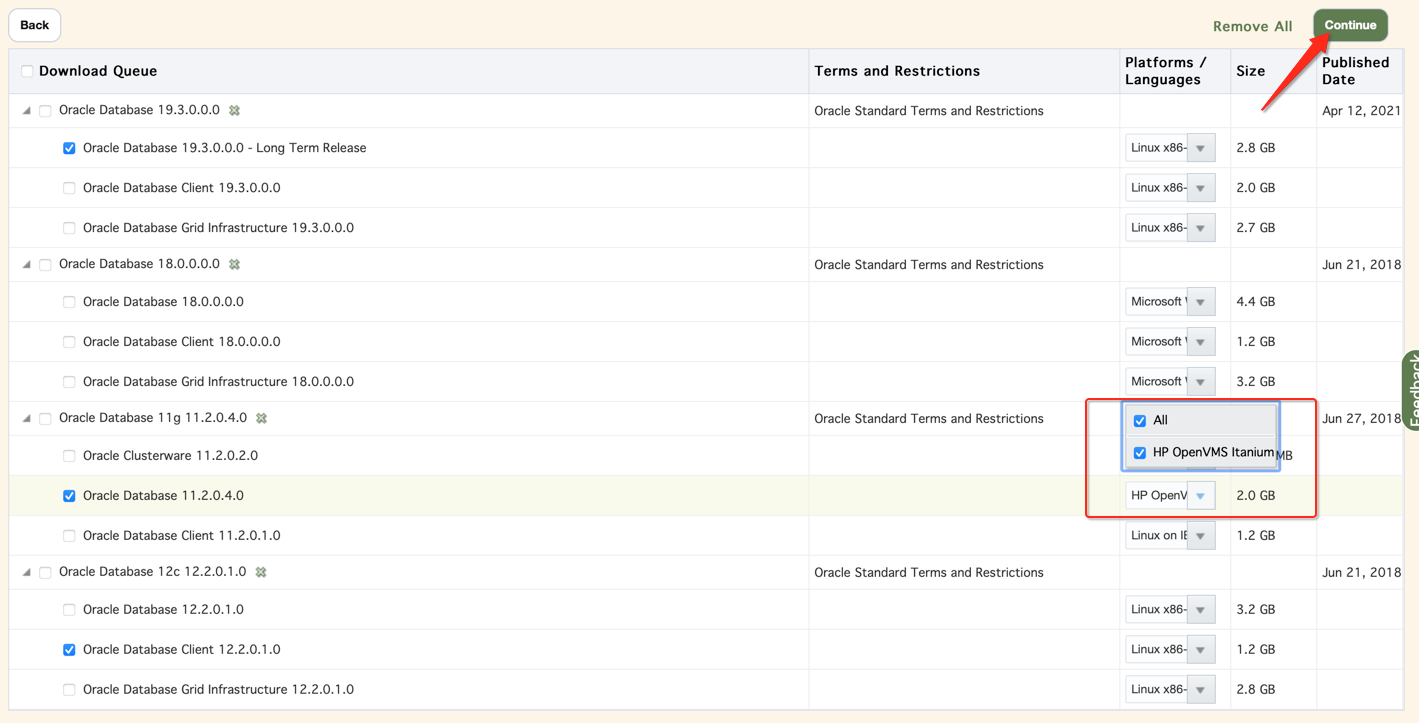Check the Oracle Database 11g 11.2.0.4.0 group checkbox

(45, 419)
